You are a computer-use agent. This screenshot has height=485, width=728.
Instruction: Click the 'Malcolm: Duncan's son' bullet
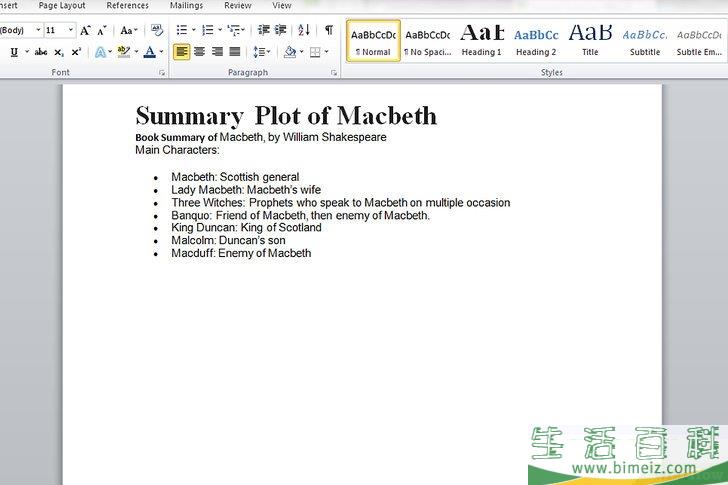click(228, 240)
